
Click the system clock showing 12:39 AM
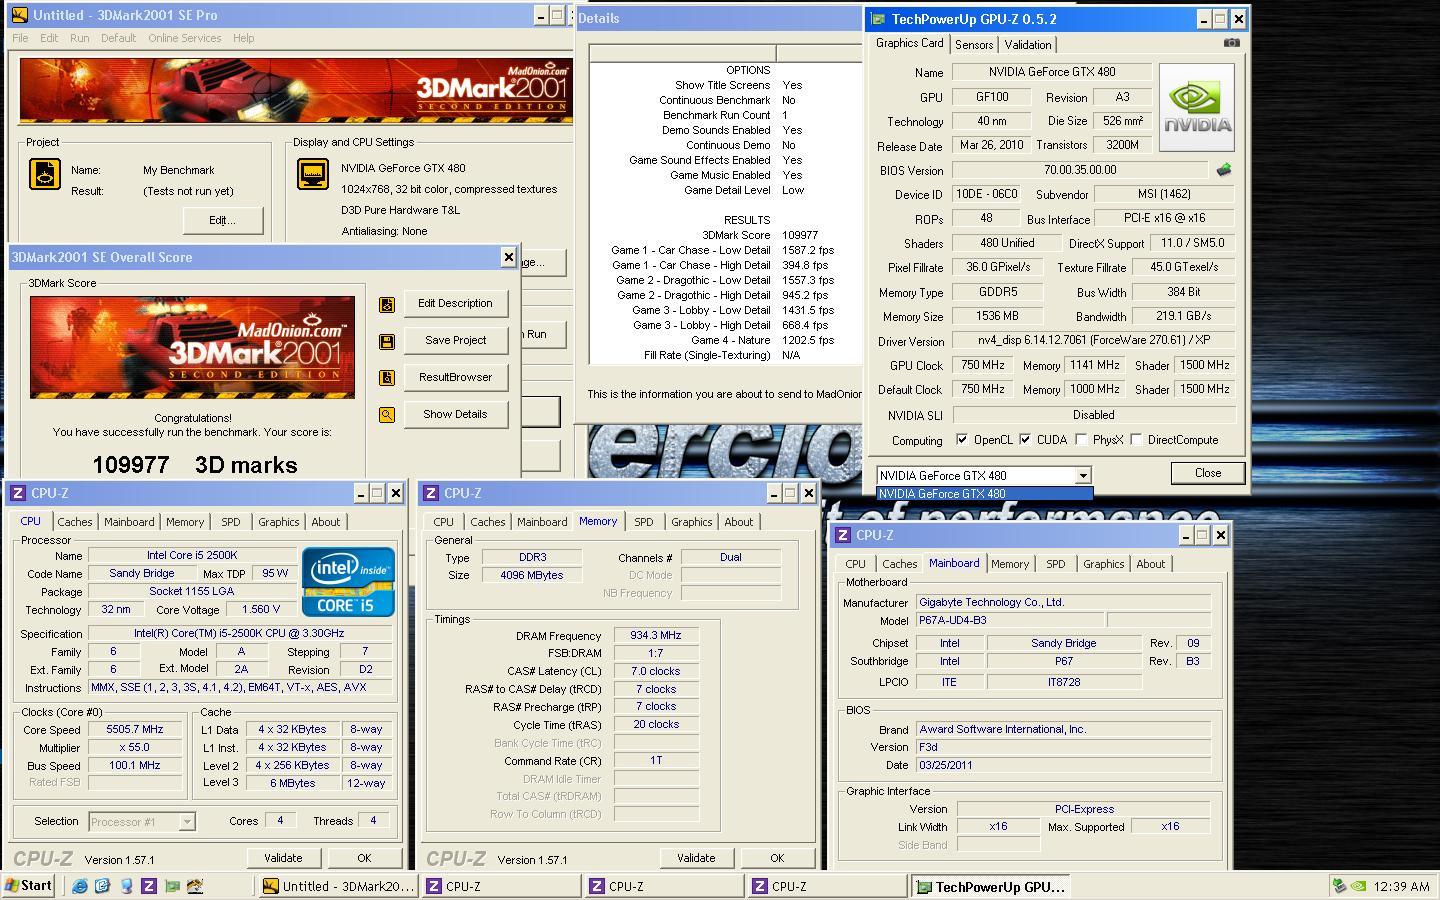1401,886
